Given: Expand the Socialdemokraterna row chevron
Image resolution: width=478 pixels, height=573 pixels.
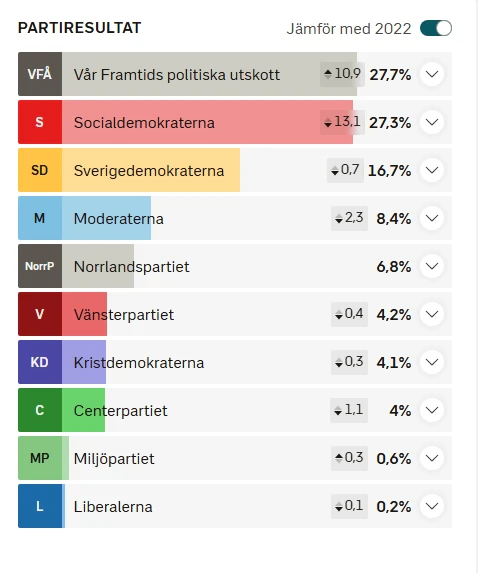Looking at the screenshot, I should pyautogui.click(x=432, y=122).
